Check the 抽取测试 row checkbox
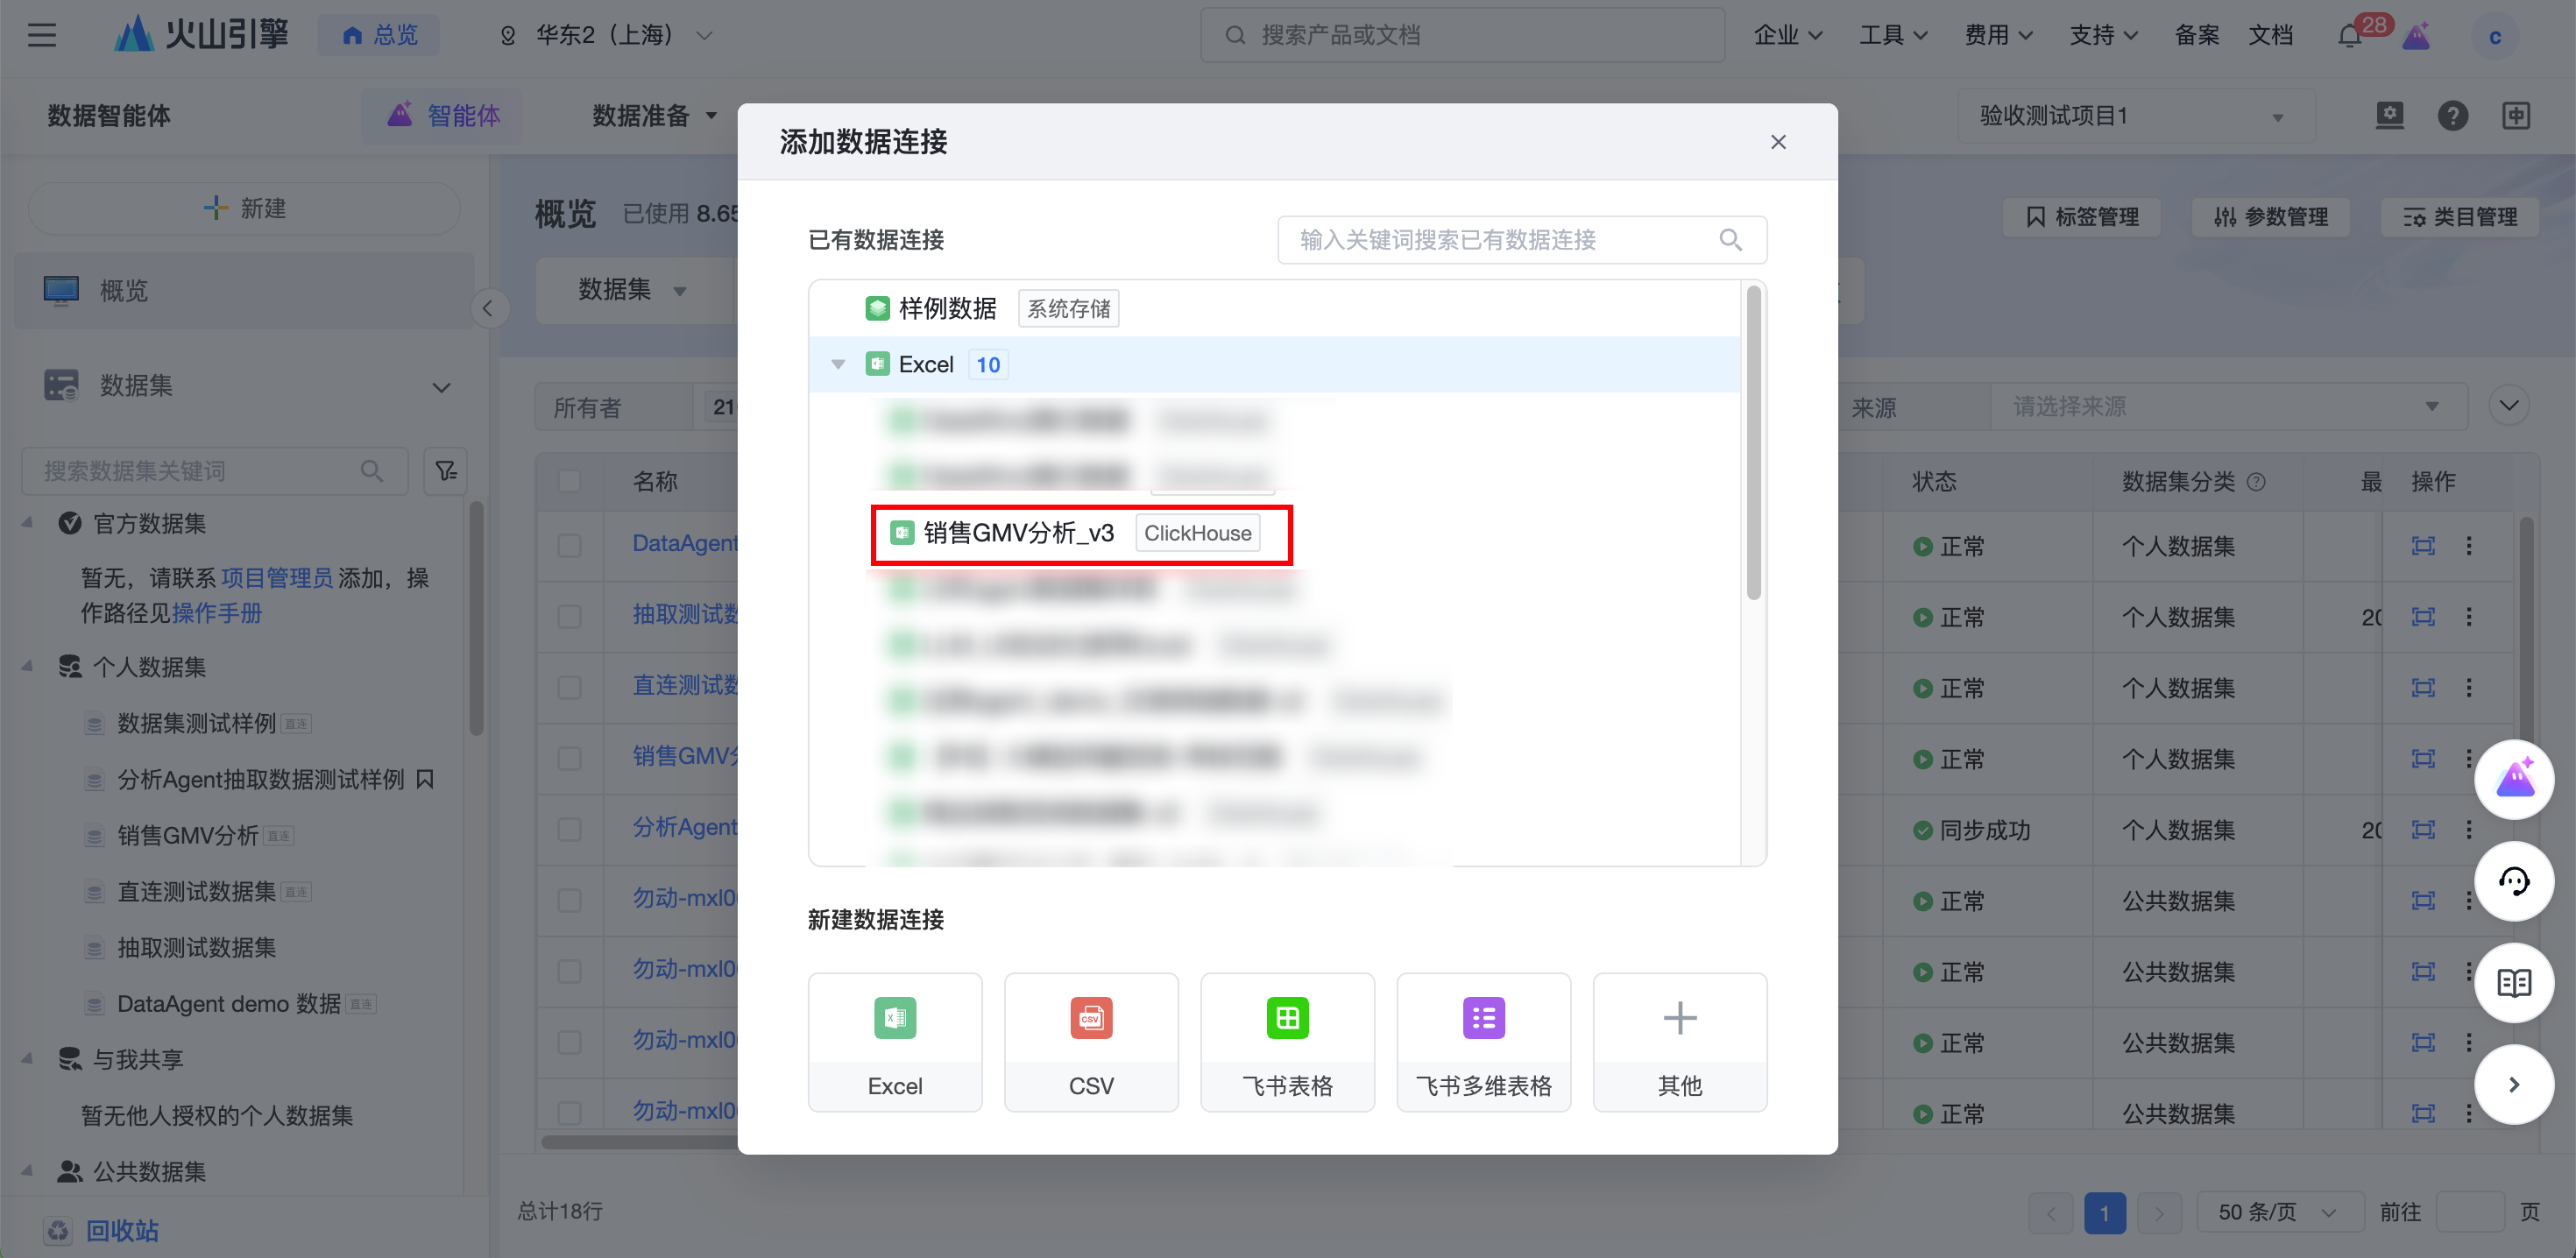This screenshot has width=2576, height=1258. [570, 616]
